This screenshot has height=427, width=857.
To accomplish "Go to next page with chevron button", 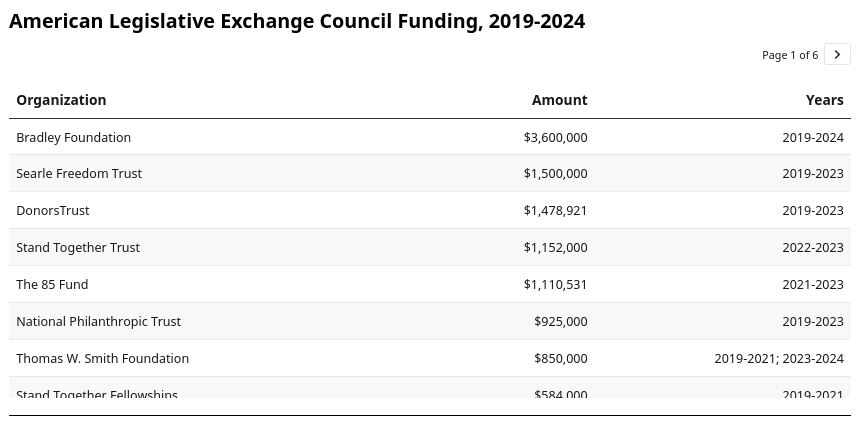I will pyautogui.click(x=837, y=55).
